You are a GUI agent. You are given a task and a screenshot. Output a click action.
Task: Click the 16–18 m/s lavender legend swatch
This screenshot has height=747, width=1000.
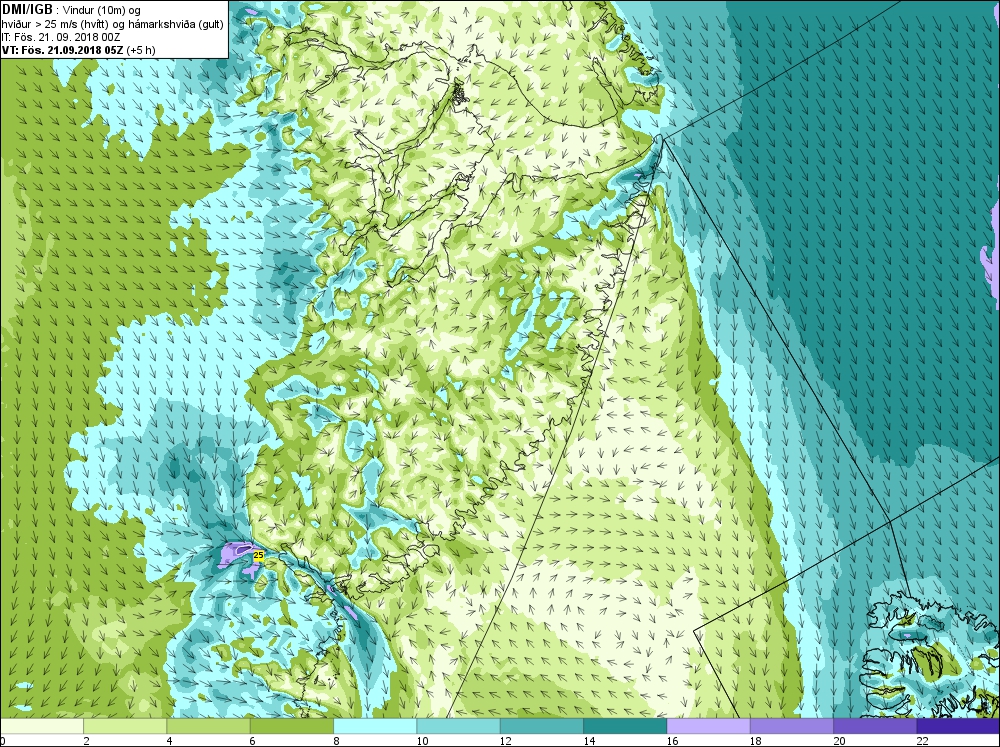[708, 726]
